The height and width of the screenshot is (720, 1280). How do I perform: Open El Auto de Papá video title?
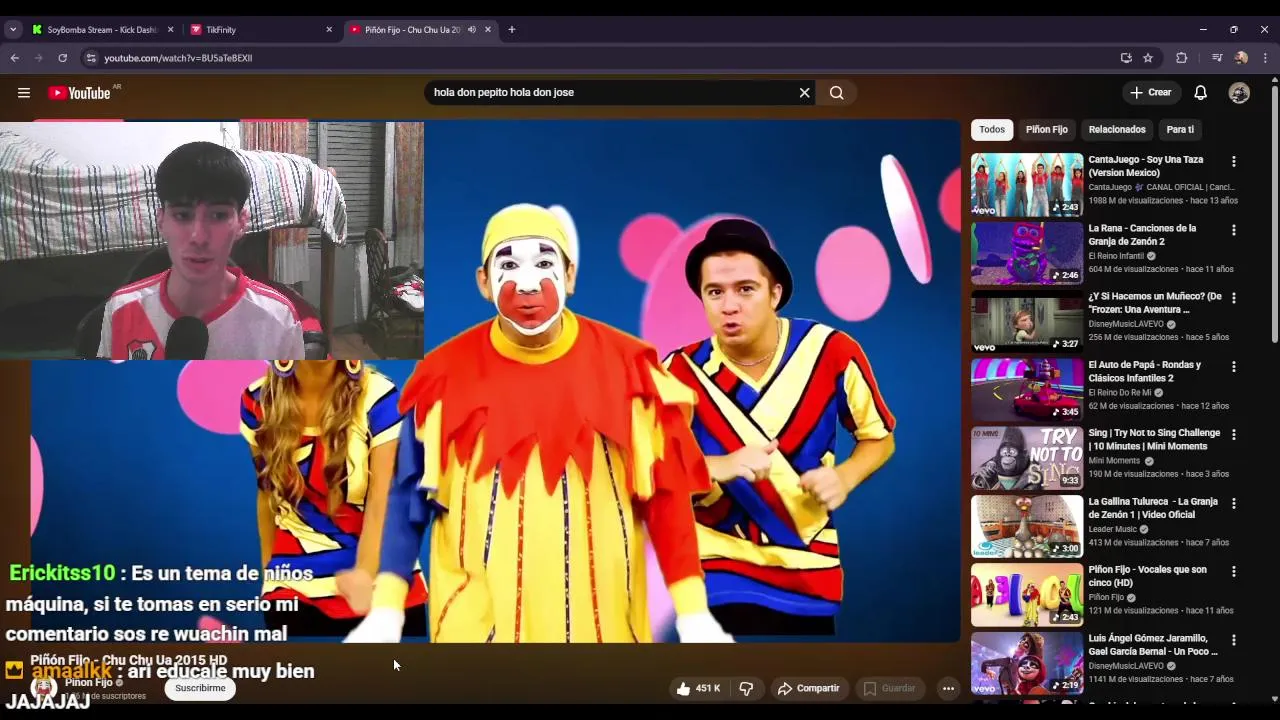pyautogui.click(x=1144, y=372)
